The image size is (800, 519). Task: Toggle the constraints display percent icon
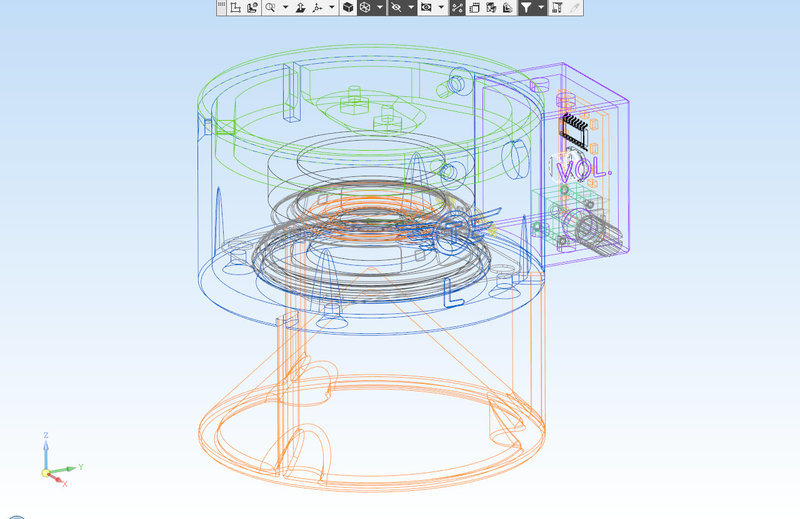click(x=458, y=8)
